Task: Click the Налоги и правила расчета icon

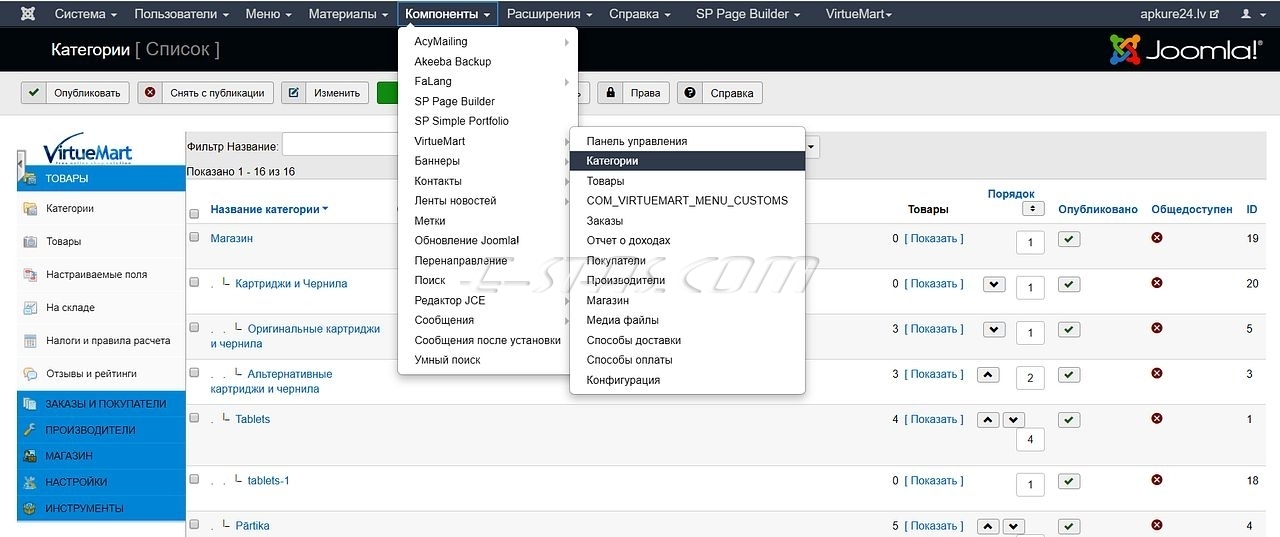Action: tap(29, 341)
